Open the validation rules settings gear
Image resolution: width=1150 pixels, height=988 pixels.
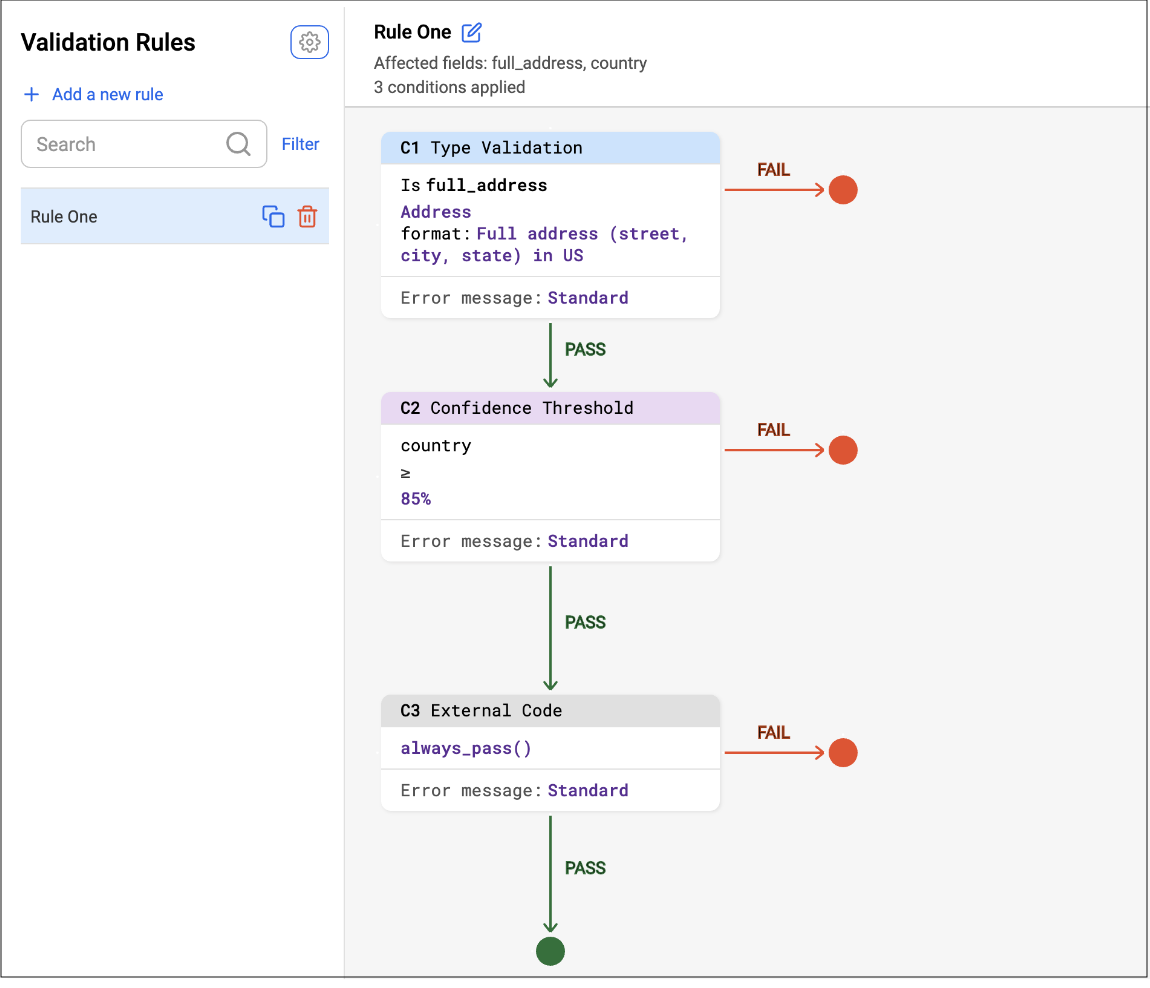pyautogui.click(x=309, y=42)
